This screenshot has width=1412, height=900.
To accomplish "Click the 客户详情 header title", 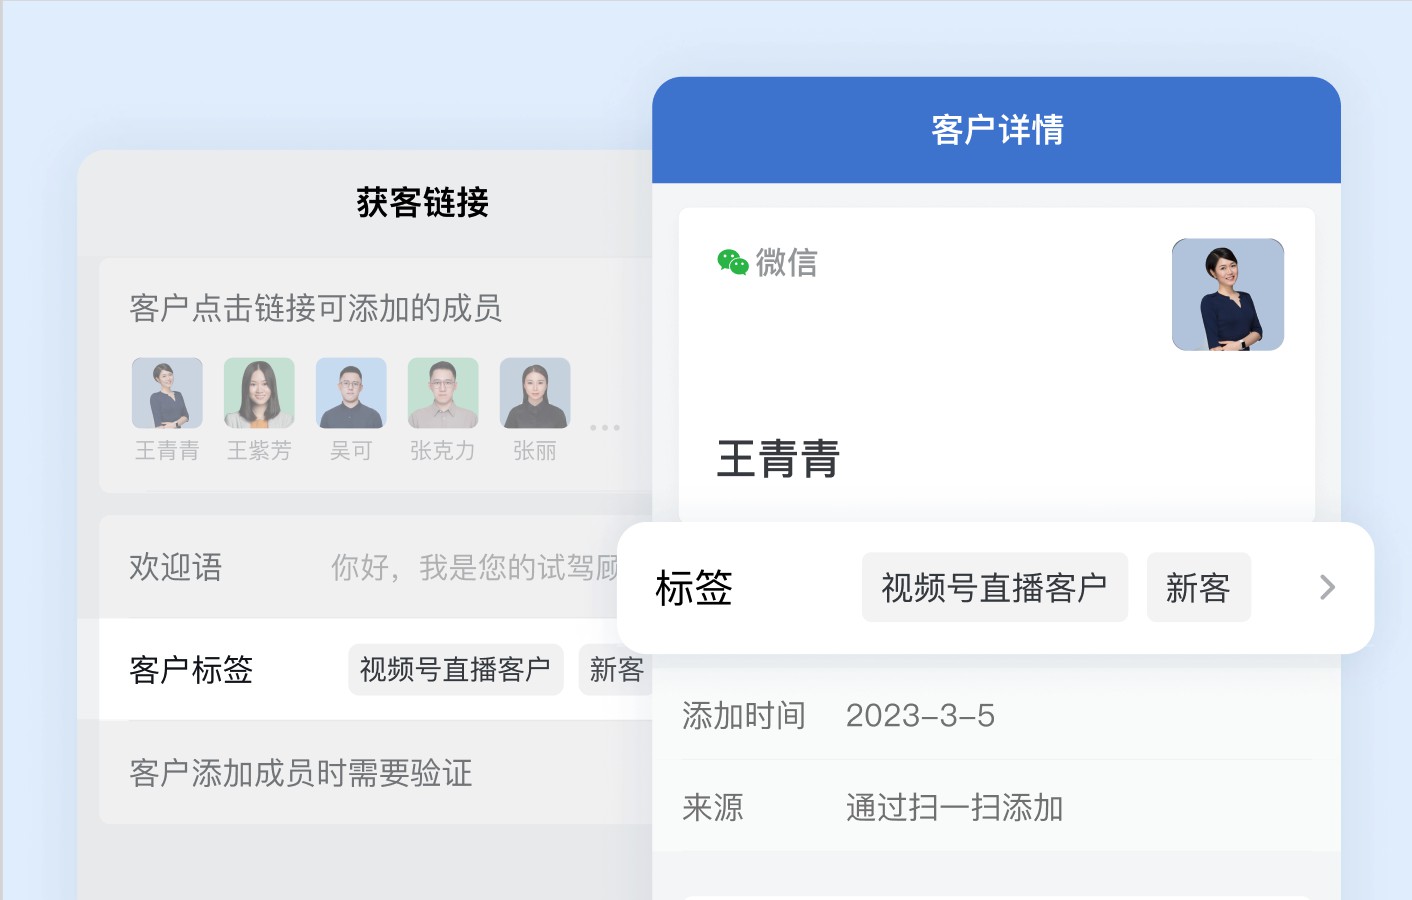I will tap(997, 130).
